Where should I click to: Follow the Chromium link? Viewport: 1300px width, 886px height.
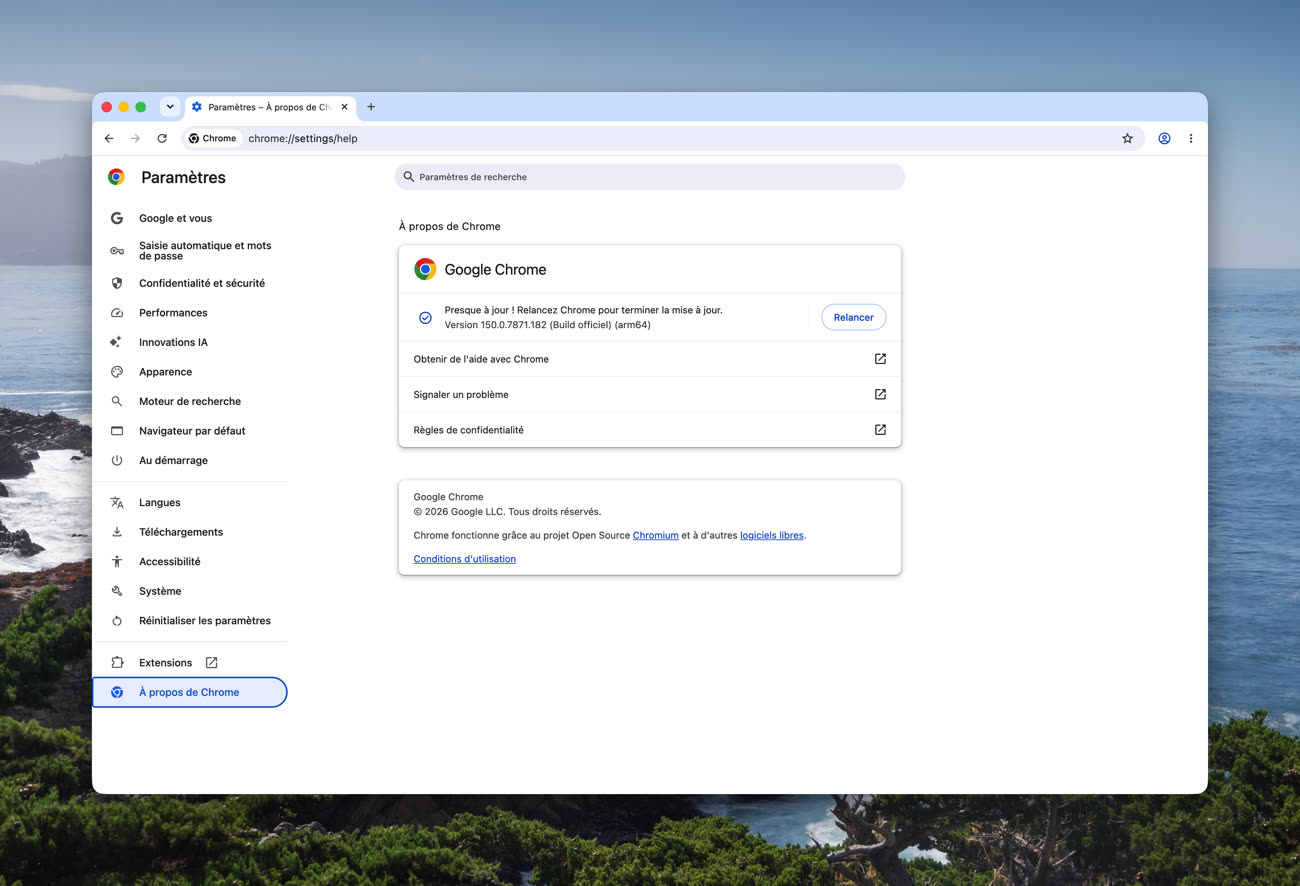tap(656, 535)
